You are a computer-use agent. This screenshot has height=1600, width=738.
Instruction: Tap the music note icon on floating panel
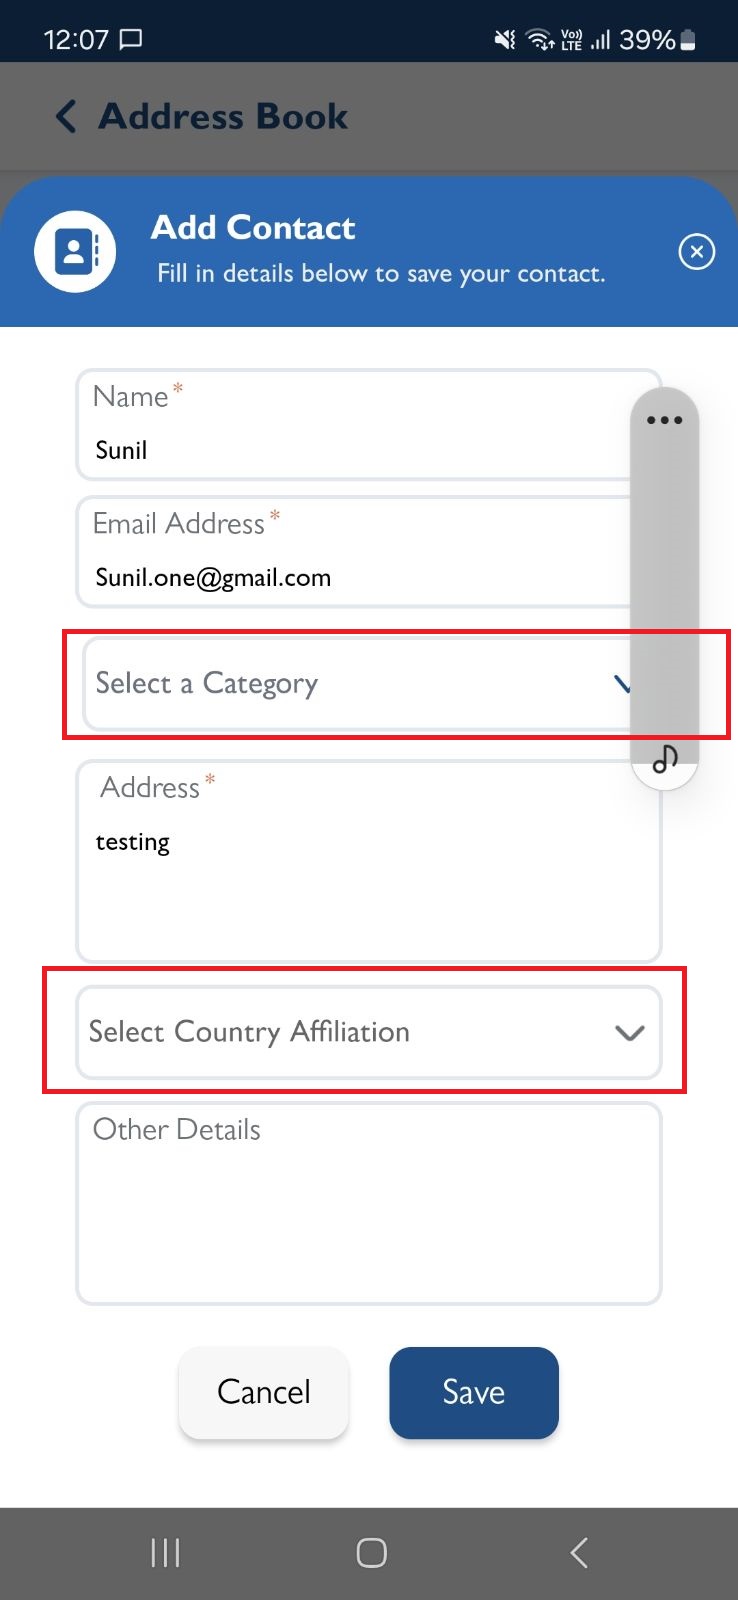click(665, 759)
